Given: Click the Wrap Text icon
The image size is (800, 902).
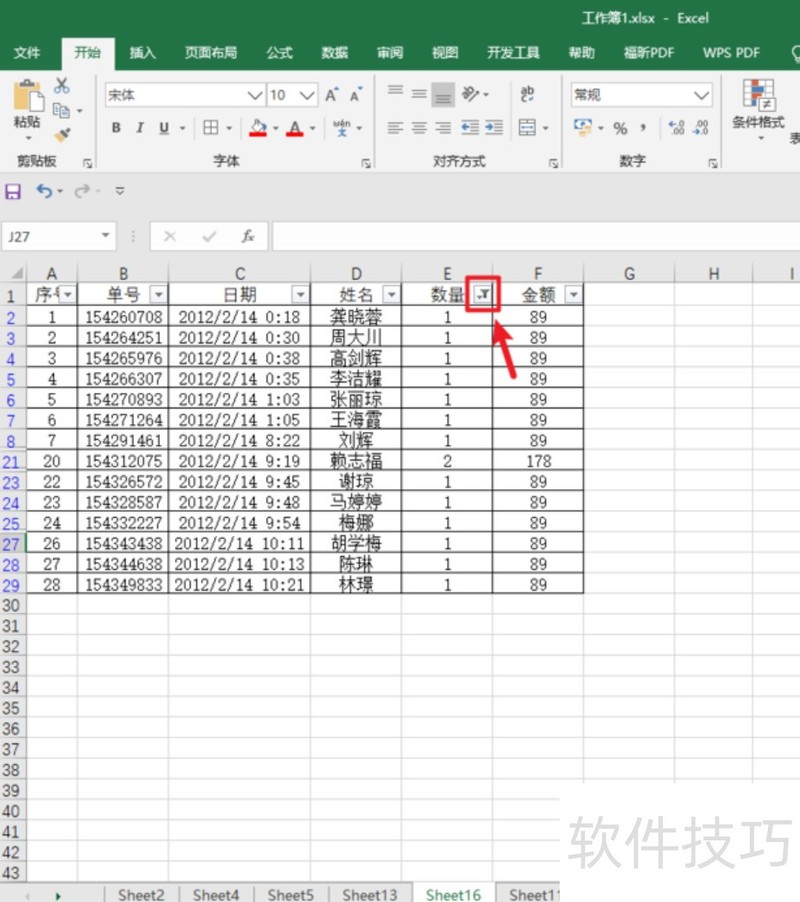Looking at the screenshot, I should tap(527, 94).
